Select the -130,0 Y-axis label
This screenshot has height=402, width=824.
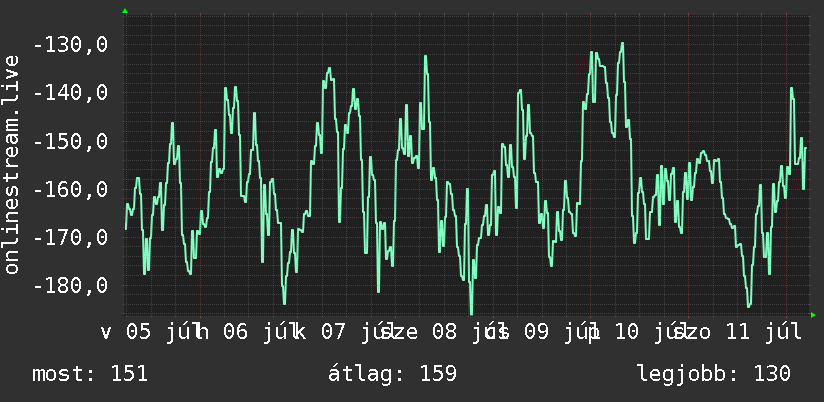click(70, 45)
